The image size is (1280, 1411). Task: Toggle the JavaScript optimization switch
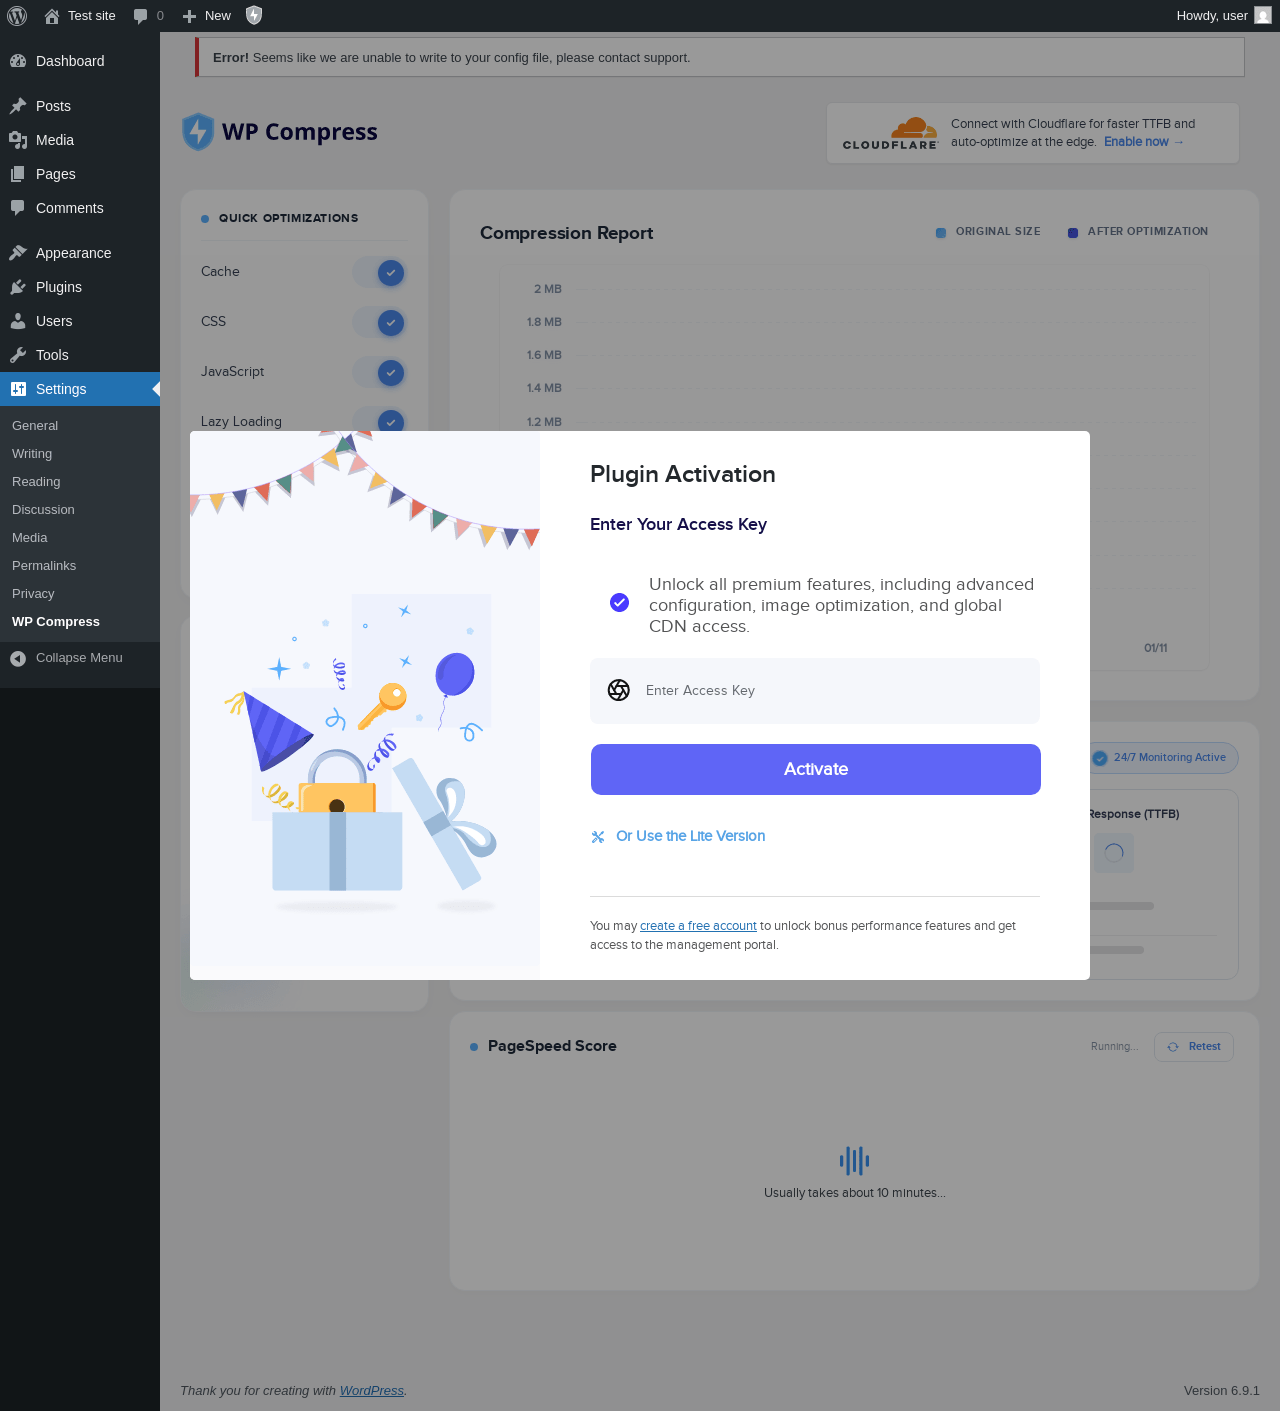tap(379, 372)
